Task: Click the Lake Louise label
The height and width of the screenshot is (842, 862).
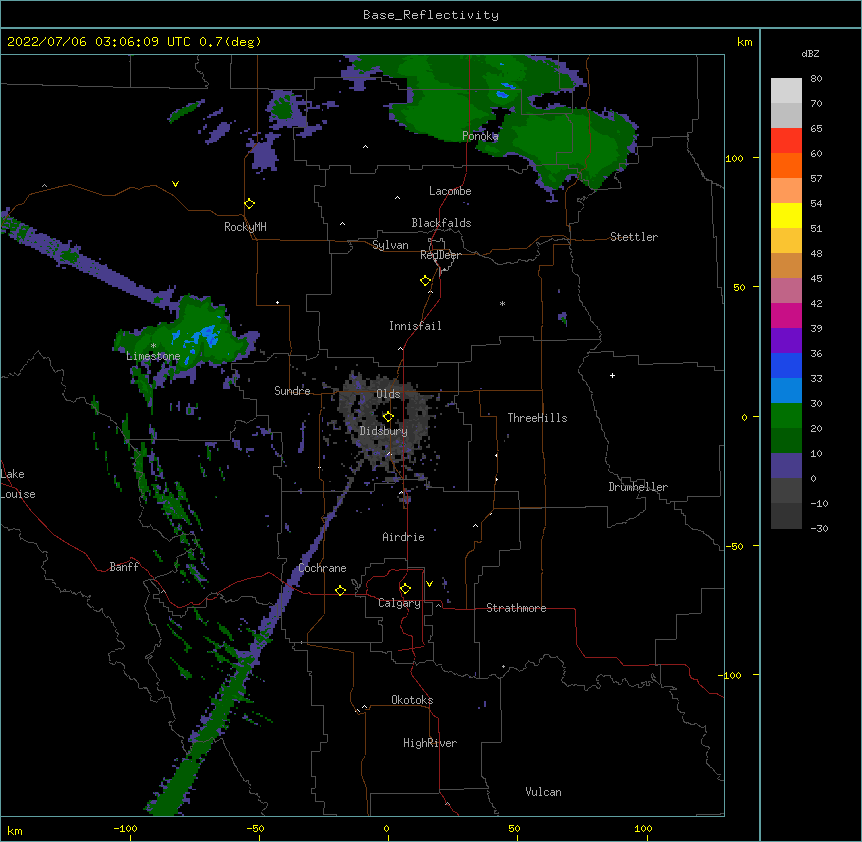Action: [18, 484]
